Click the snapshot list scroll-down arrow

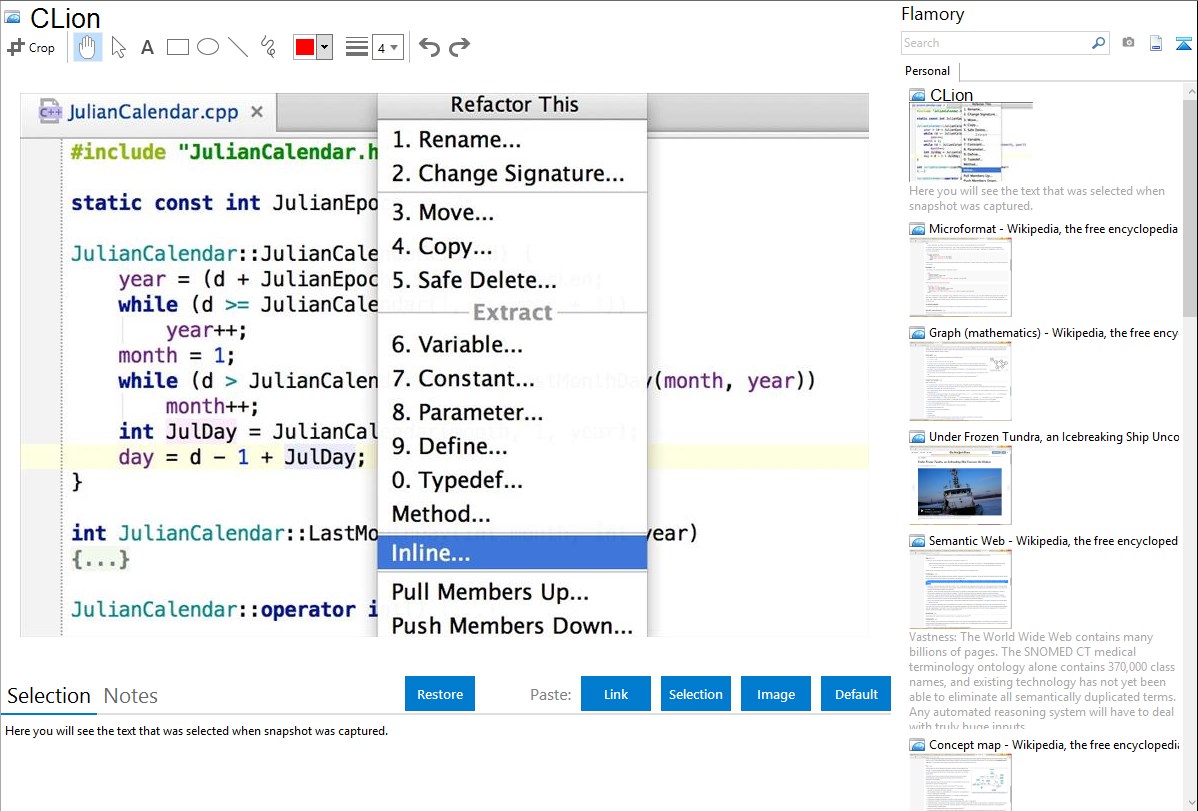pos(1191,803)
